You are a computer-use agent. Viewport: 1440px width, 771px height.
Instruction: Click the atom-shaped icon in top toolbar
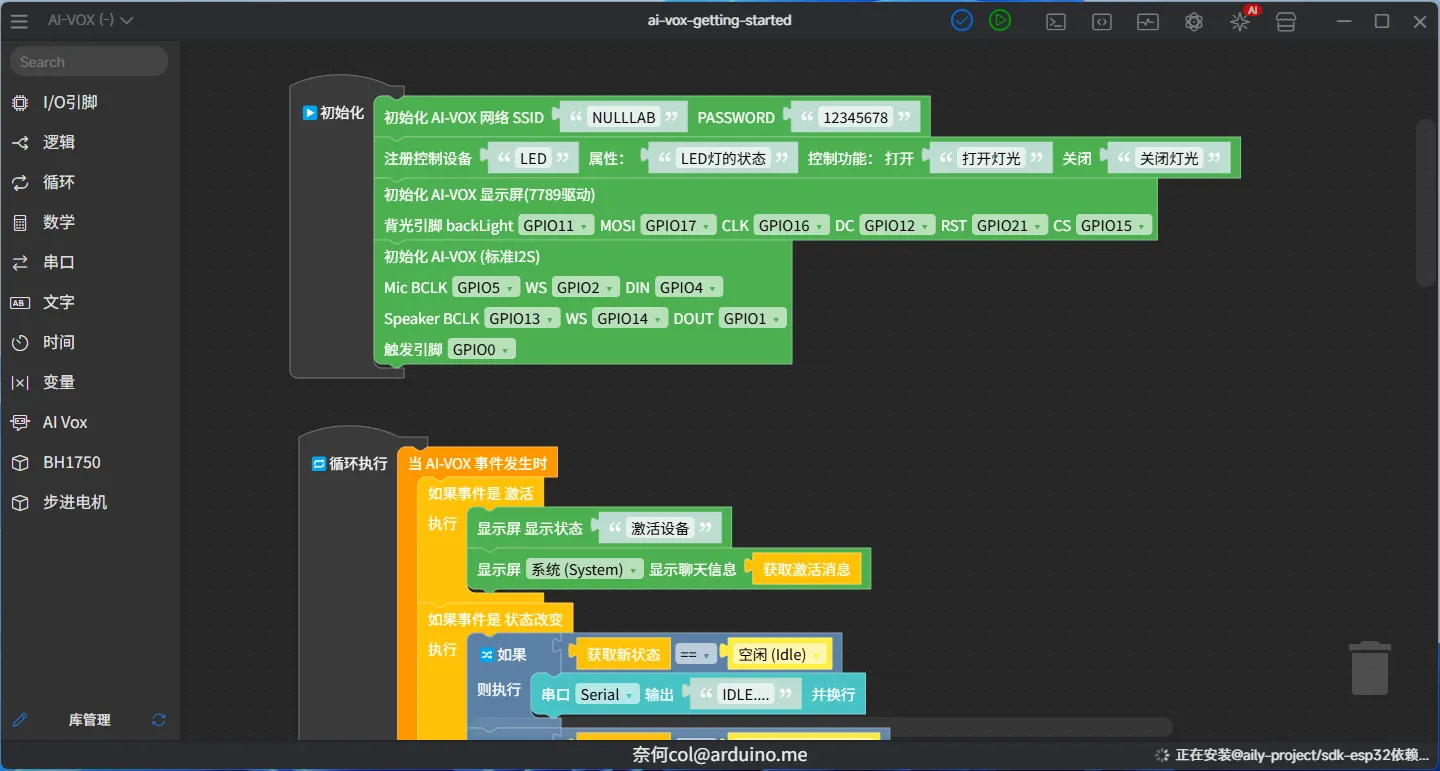click(x=1193, y=21)
